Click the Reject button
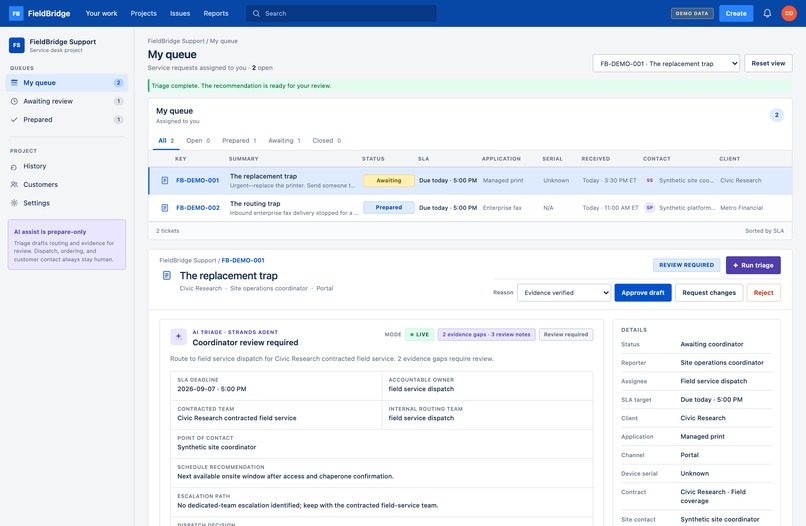Screen dimensions: 806x526 (x=763, y=293)
